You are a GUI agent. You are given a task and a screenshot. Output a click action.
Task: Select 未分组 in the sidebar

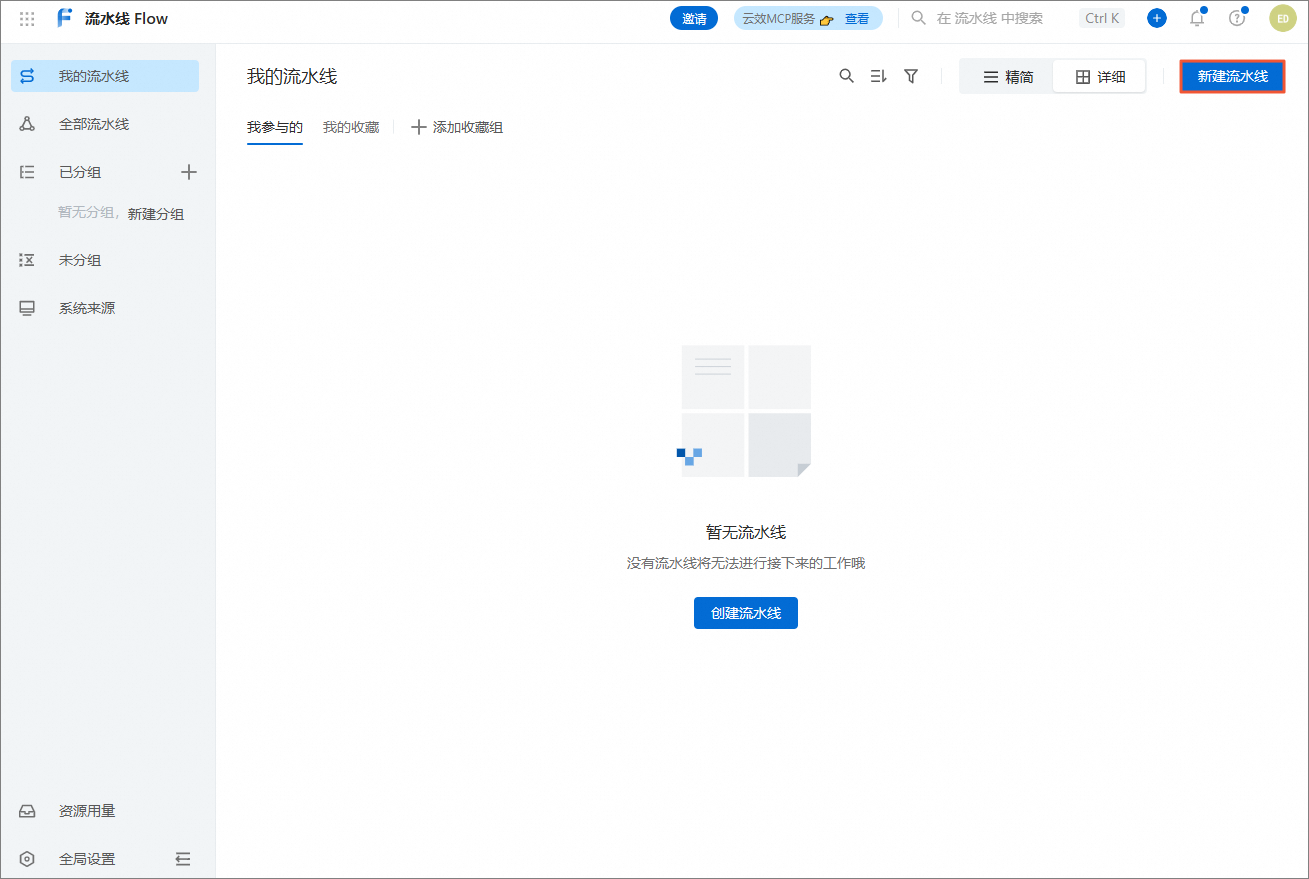[x=105, y=260]
